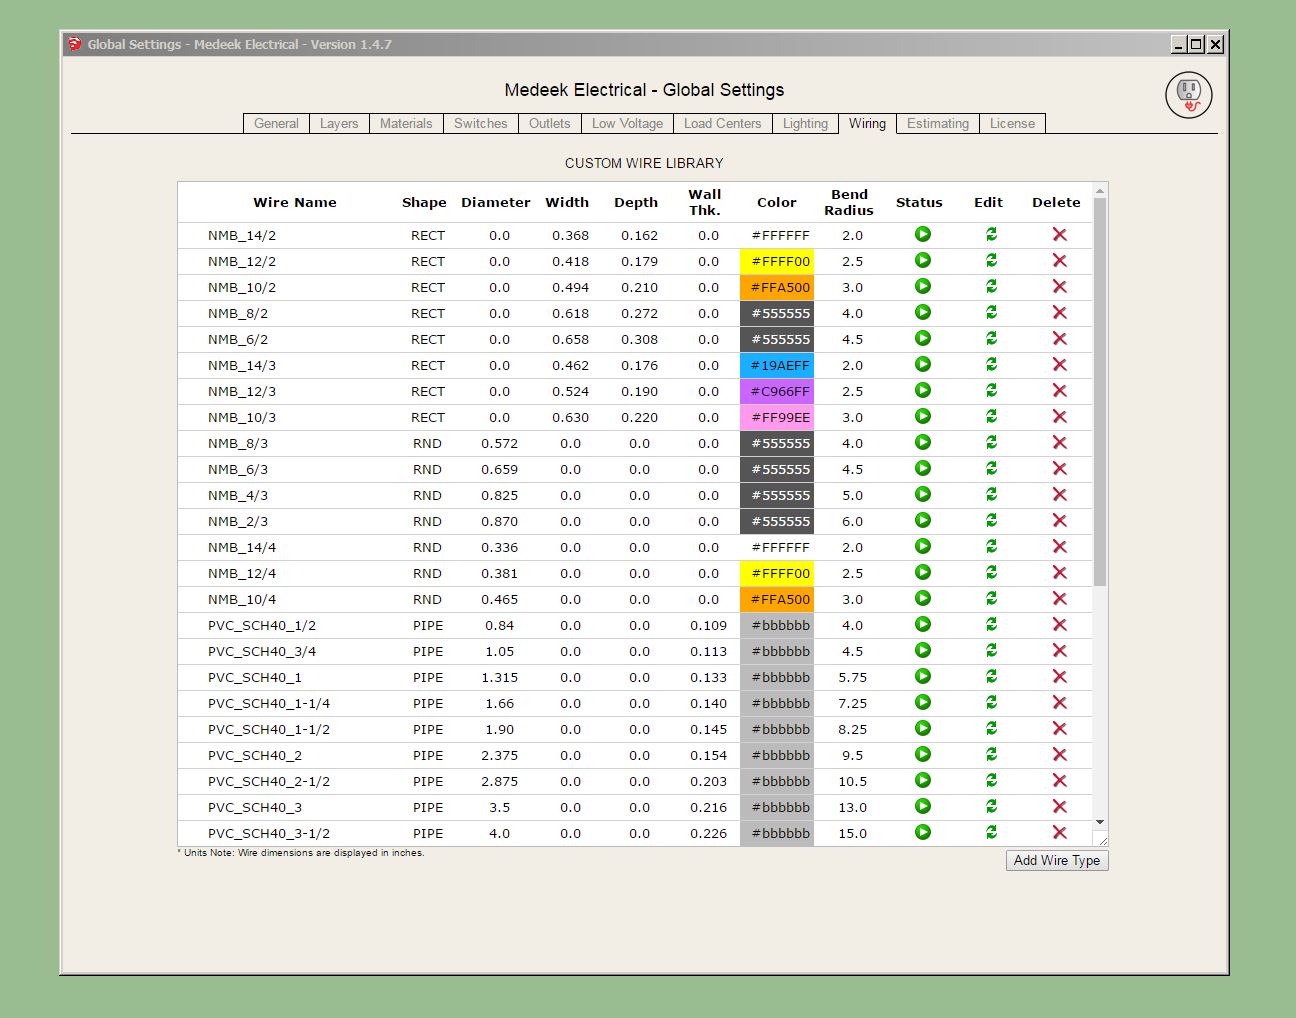Toggle the status of PVC_SCH40_2
This screenshot has width=1296, height=1018.
coord(923,754)
